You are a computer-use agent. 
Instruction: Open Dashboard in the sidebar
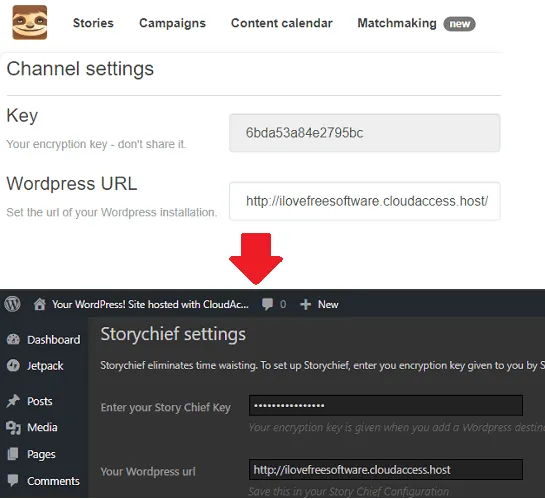54,340
